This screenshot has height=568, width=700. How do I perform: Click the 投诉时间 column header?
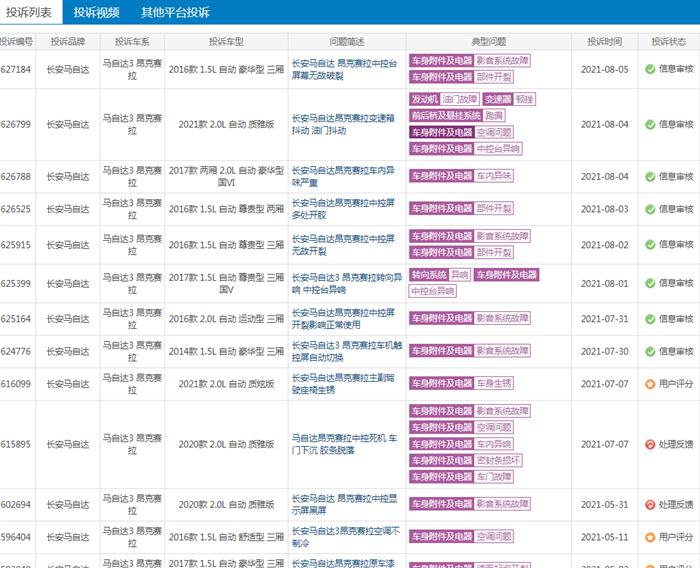(x=604, y=42)
